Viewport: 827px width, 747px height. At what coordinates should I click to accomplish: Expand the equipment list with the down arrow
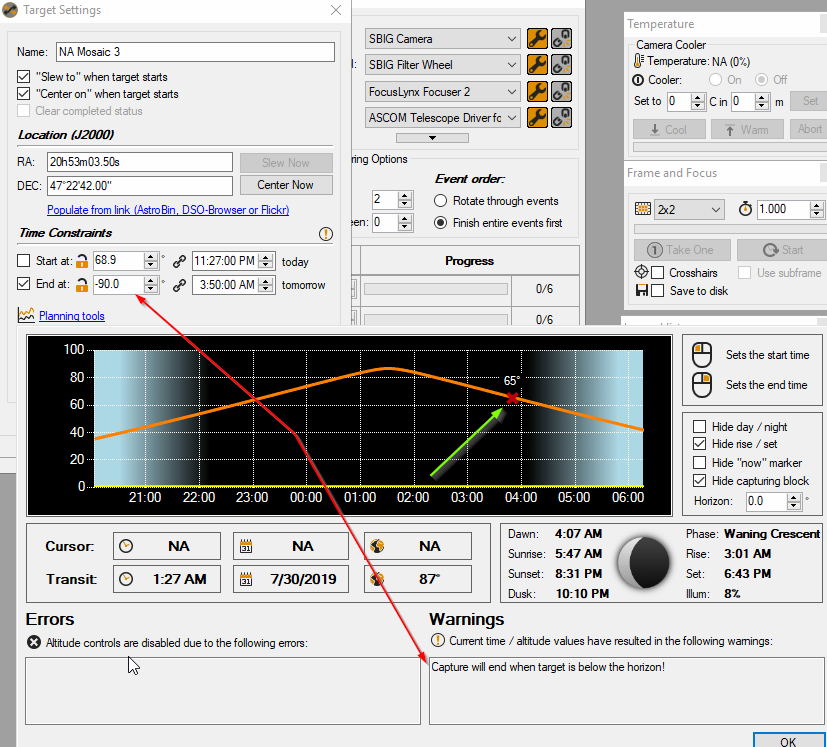tap(432, 137)
